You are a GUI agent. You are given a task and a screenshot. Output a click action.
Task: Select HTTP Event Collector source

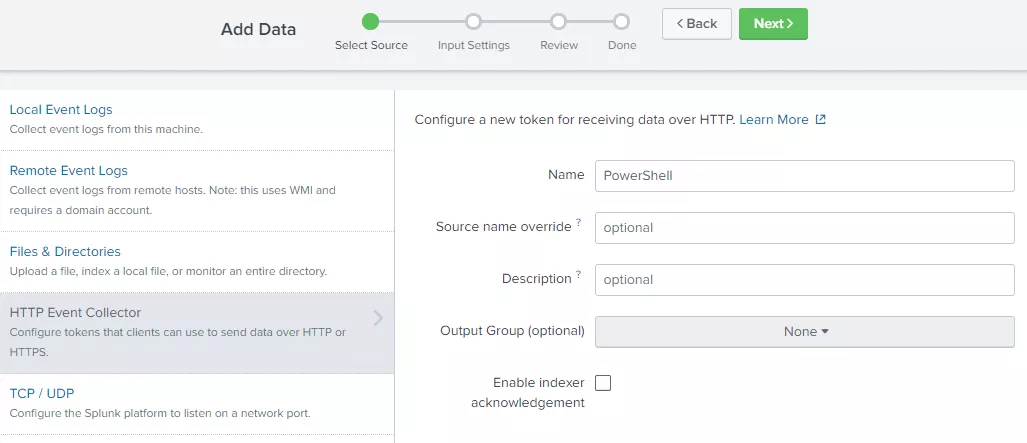tap(197, 333)
